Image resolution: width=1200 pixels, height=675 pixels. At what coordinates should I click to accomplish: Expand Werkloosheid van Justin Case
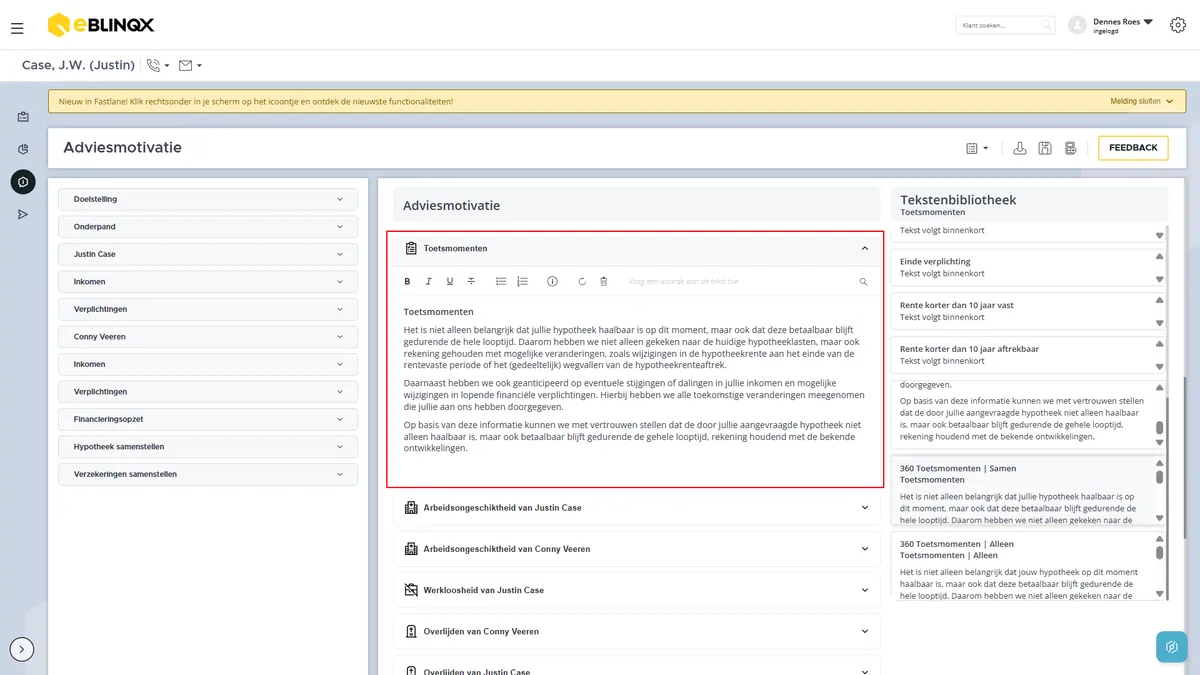[x=637, y=590]
